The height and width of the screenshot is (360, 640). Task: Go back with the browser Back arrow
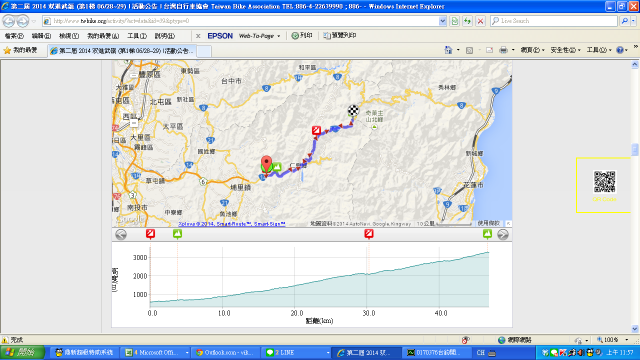click(x=9, y=21)
